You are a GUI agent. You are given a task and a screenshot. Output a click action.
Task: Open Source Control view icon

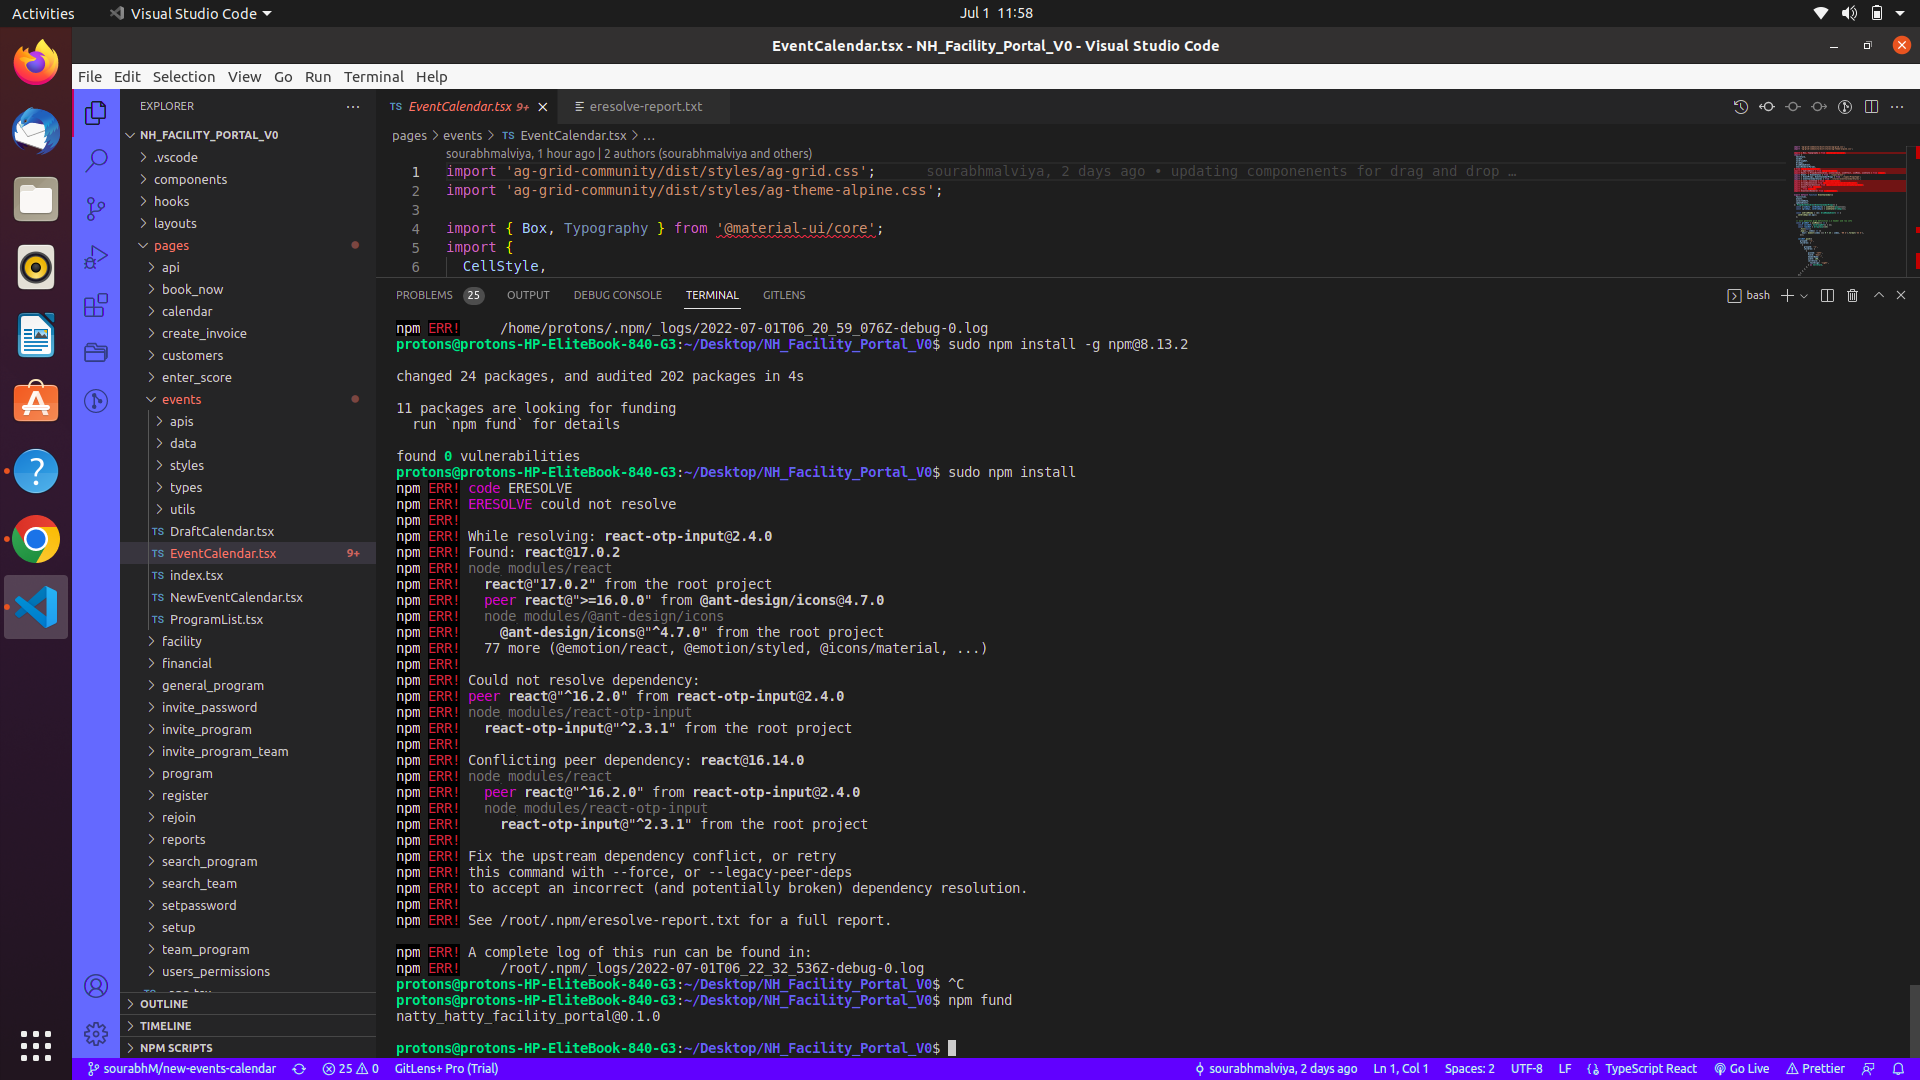(96, 208)
